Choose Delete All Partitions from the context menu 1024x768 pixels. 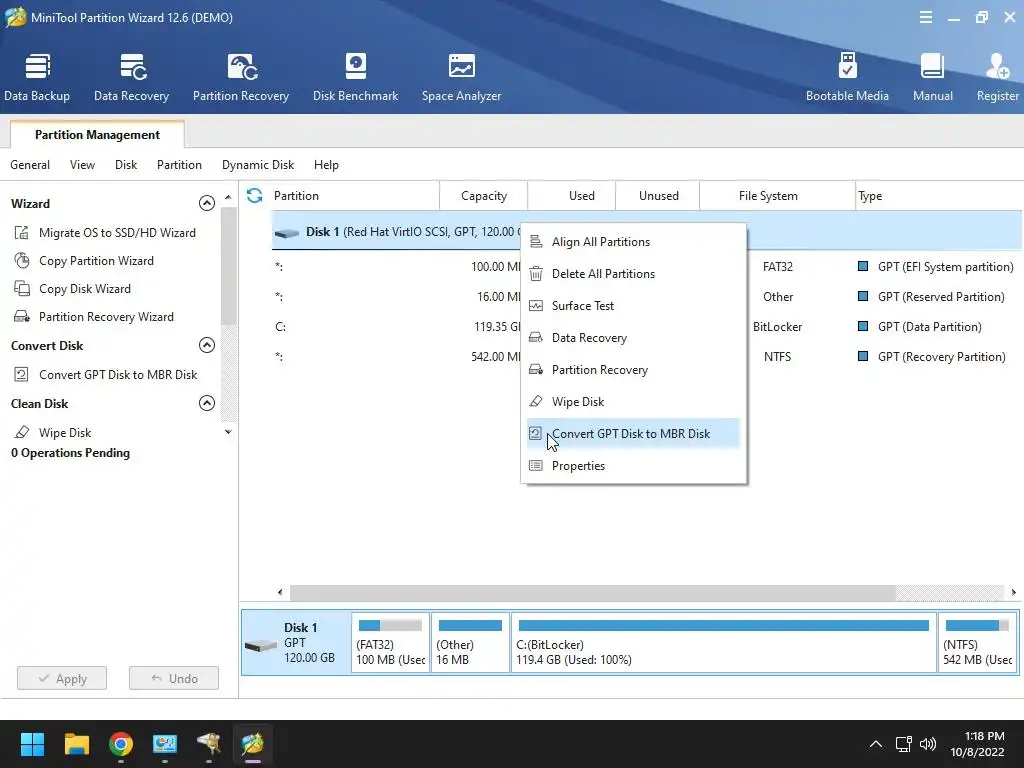click(x=633, y=274)
